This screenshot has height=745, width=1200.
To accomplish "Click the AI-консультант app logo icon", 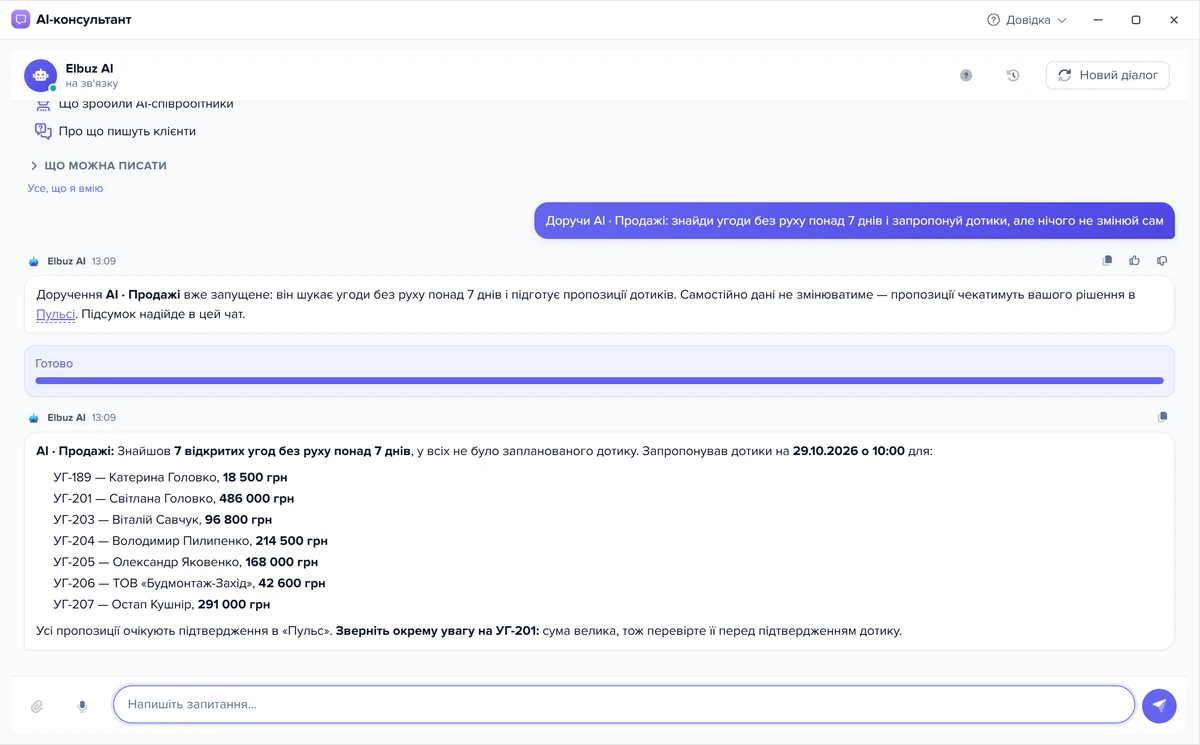I will (20, 20).
